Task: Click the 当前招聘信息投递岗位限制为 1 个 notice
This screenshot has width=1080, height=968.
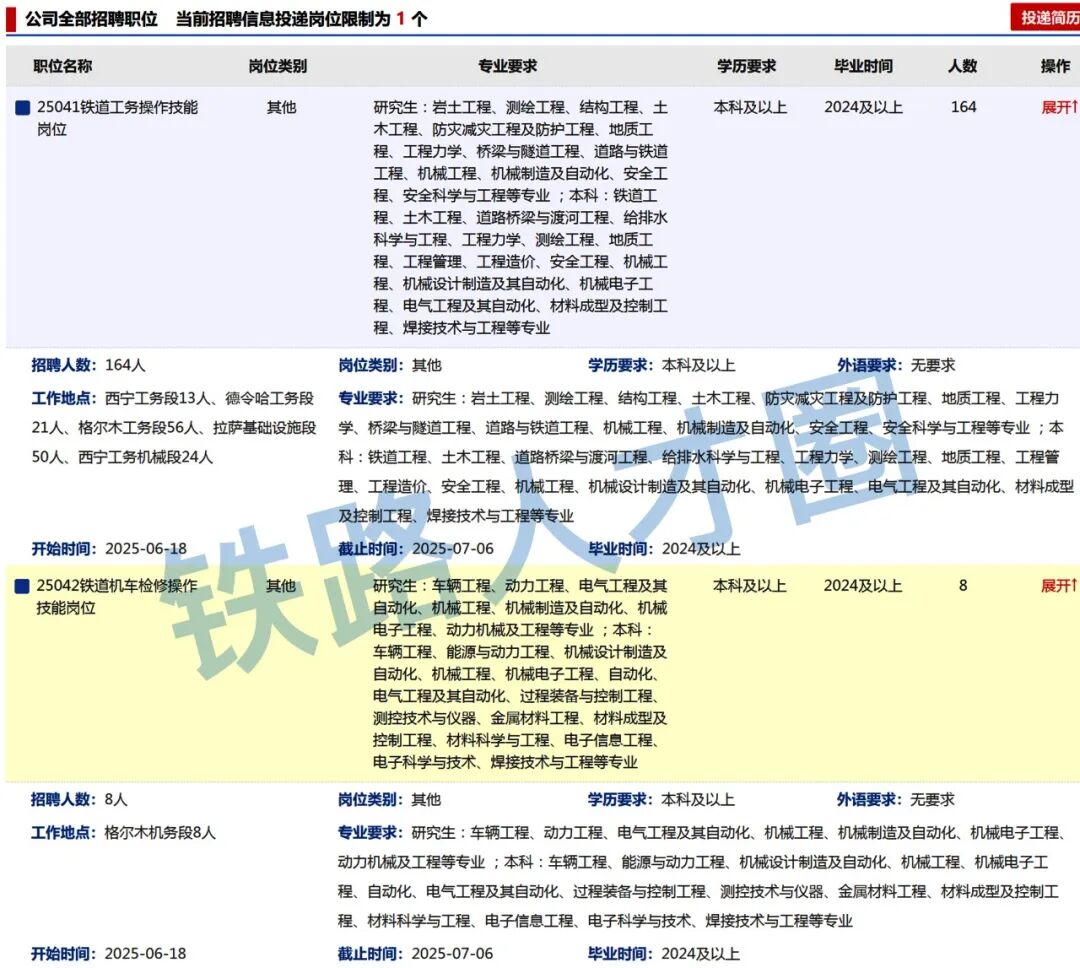Action: (302, 19)
